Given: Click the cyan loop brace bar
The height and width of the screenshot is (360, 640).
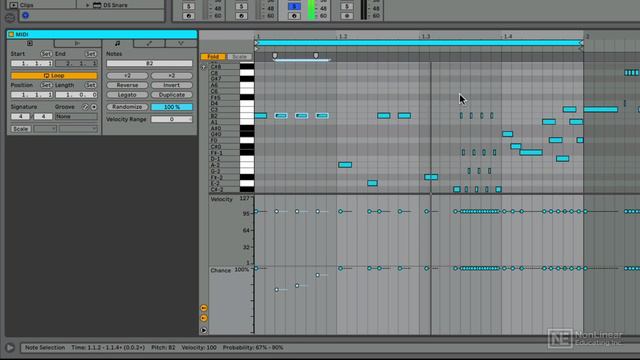Looking at the screenshot, I should coord(419,43).
